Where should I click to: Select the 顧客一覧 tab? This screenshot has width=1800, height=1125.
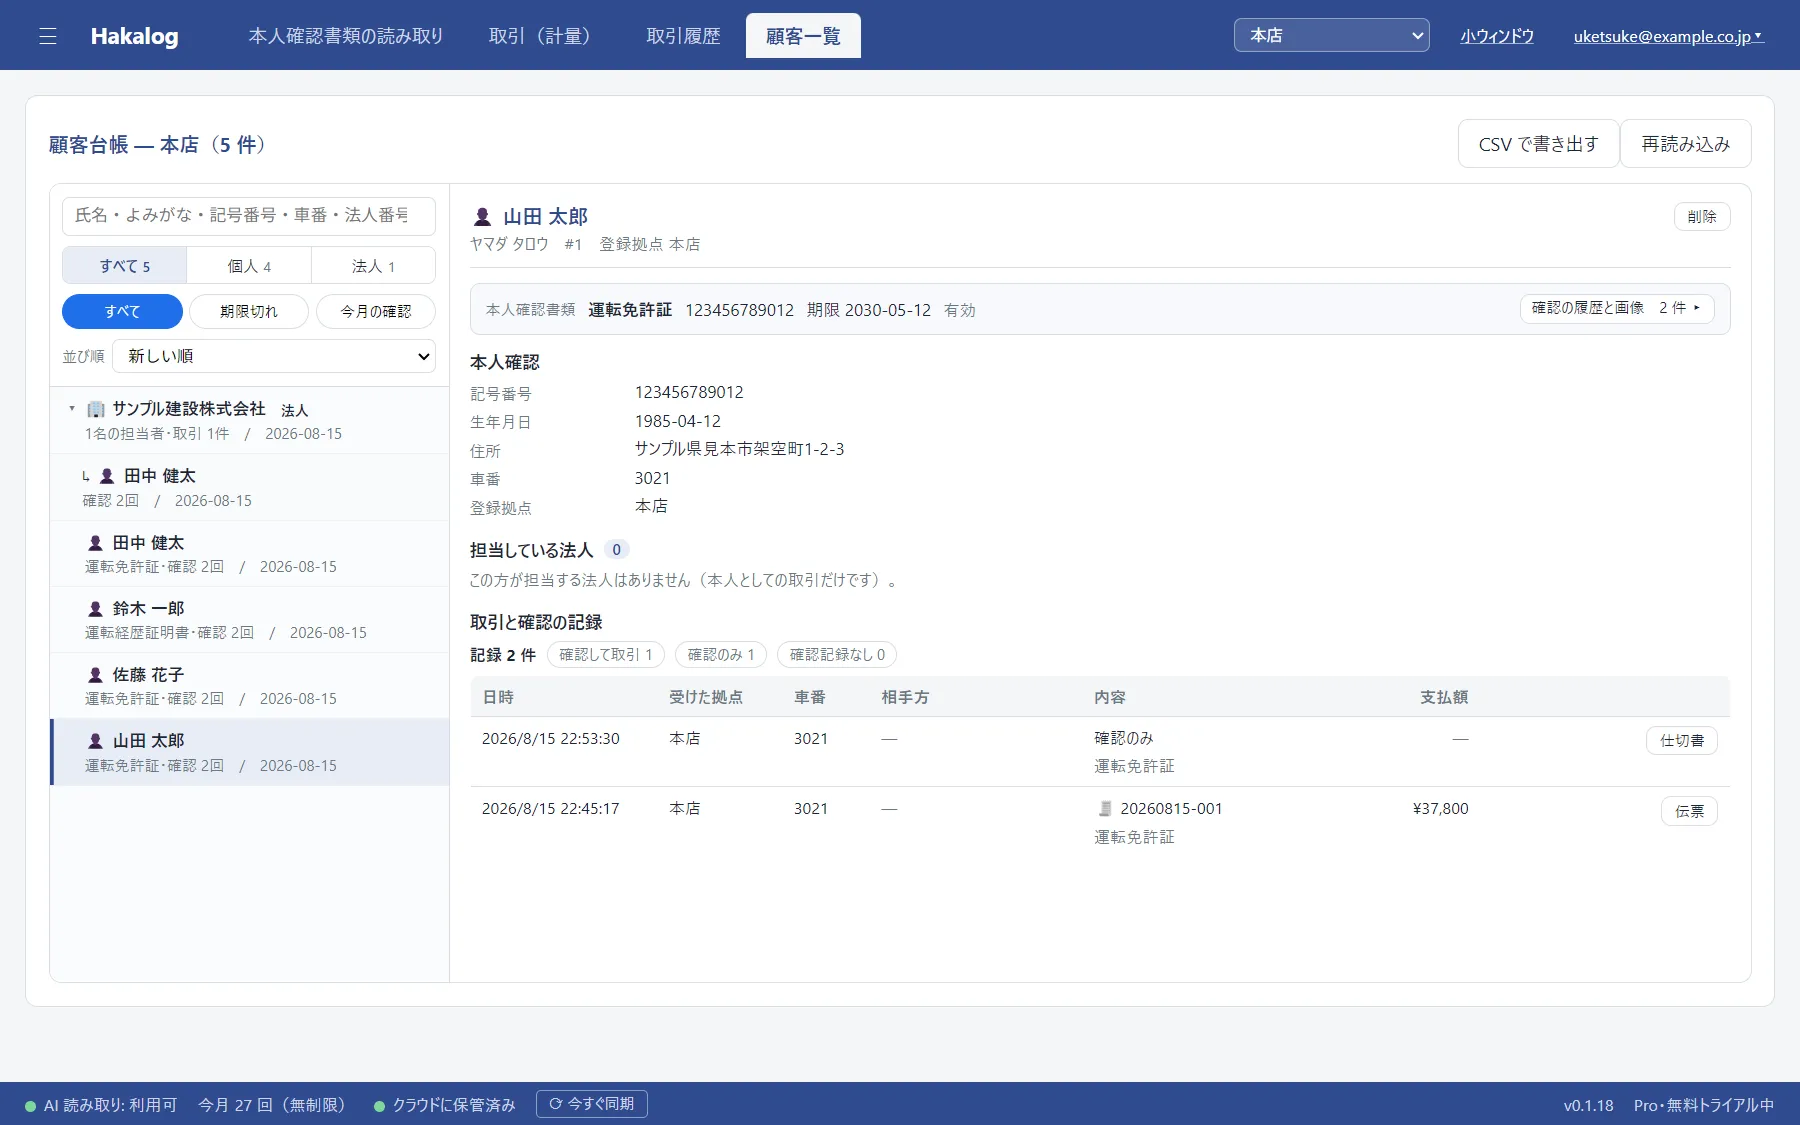[803, 36]
